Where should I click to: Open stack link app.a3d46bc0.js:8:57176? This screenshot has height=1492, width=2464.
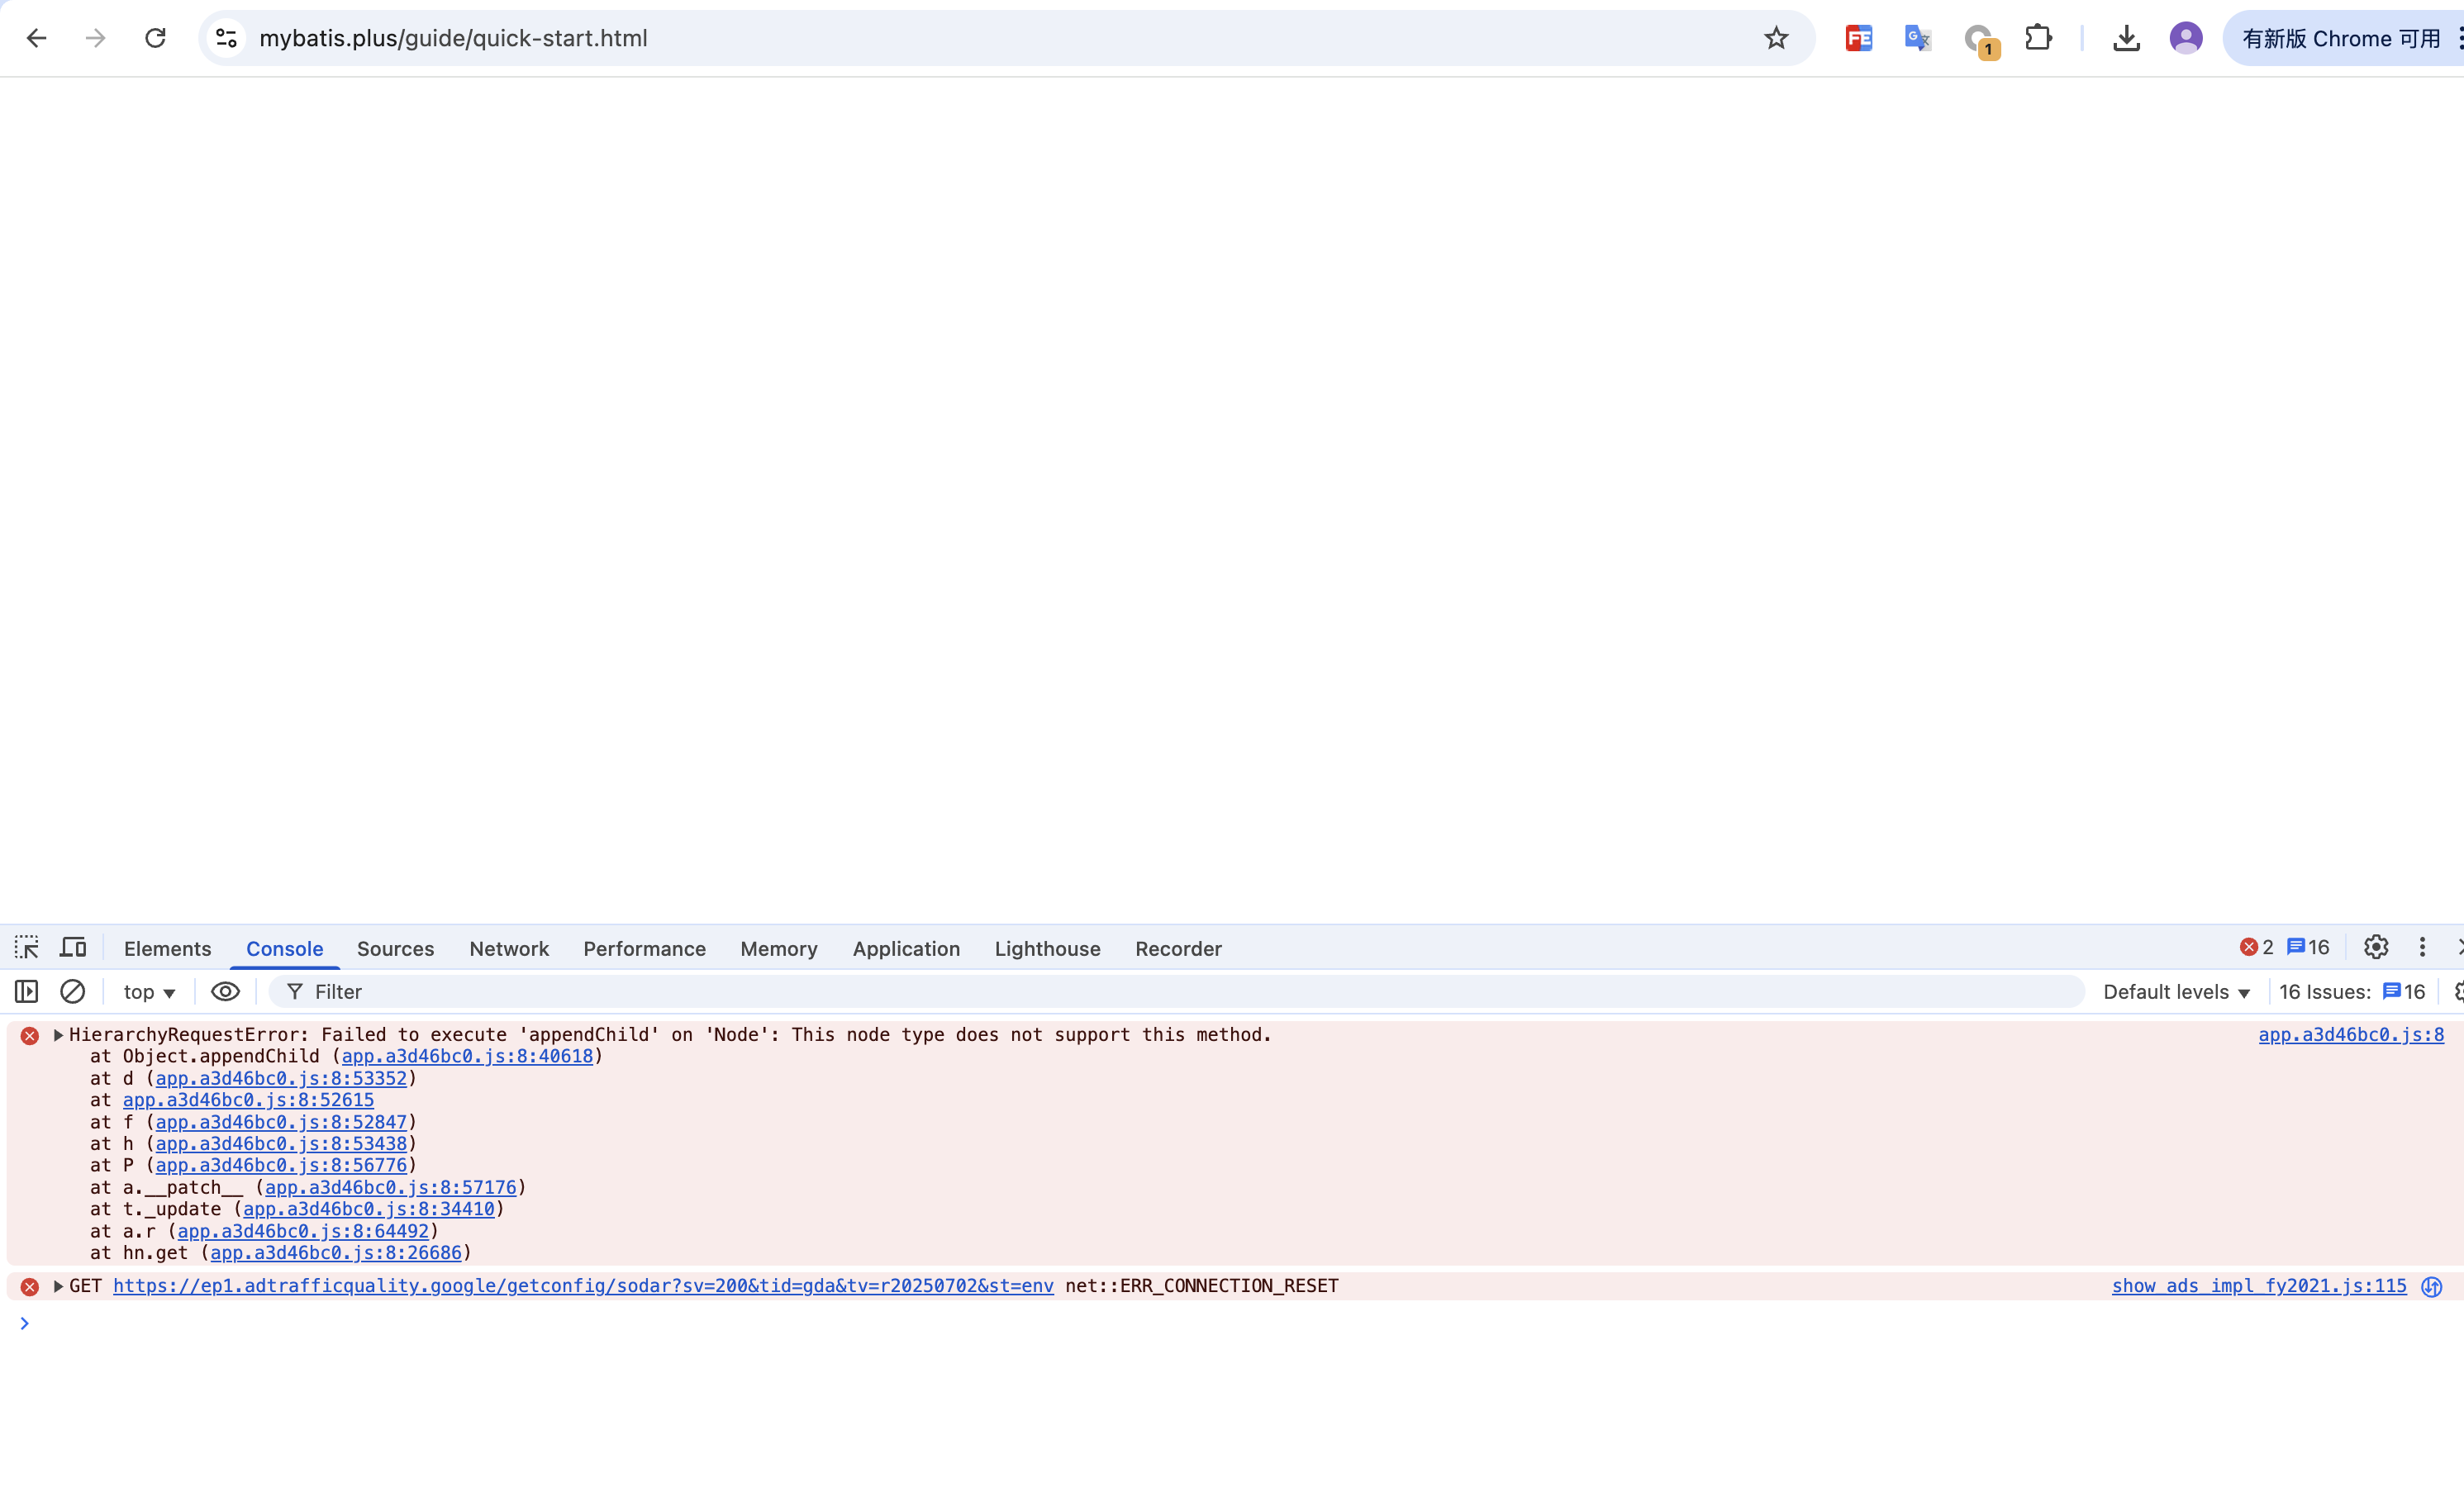tap(390, 1187)
